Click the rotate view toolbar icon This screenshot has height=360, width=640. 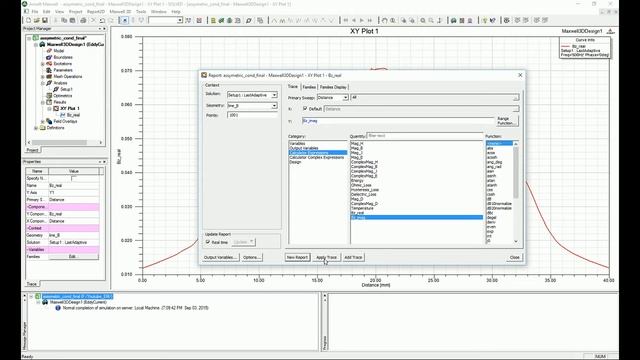coord(384,20)
